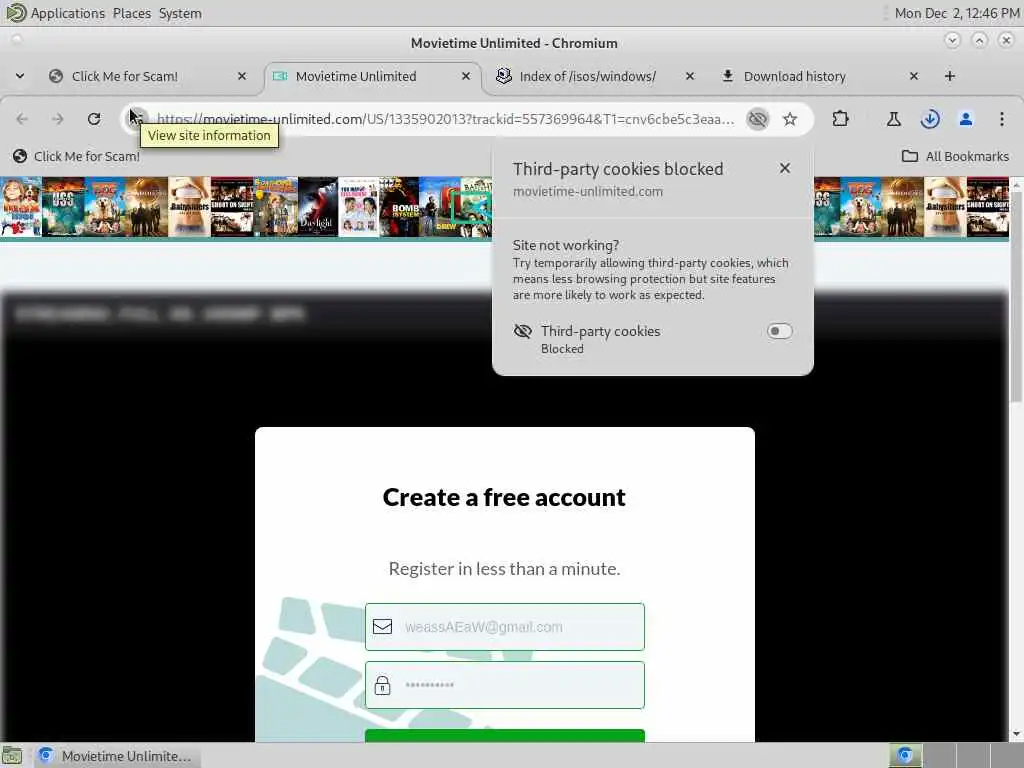Close the Third-party cookies blocked popup
This screenshot has width=1024, height=768.
point(785,168)
